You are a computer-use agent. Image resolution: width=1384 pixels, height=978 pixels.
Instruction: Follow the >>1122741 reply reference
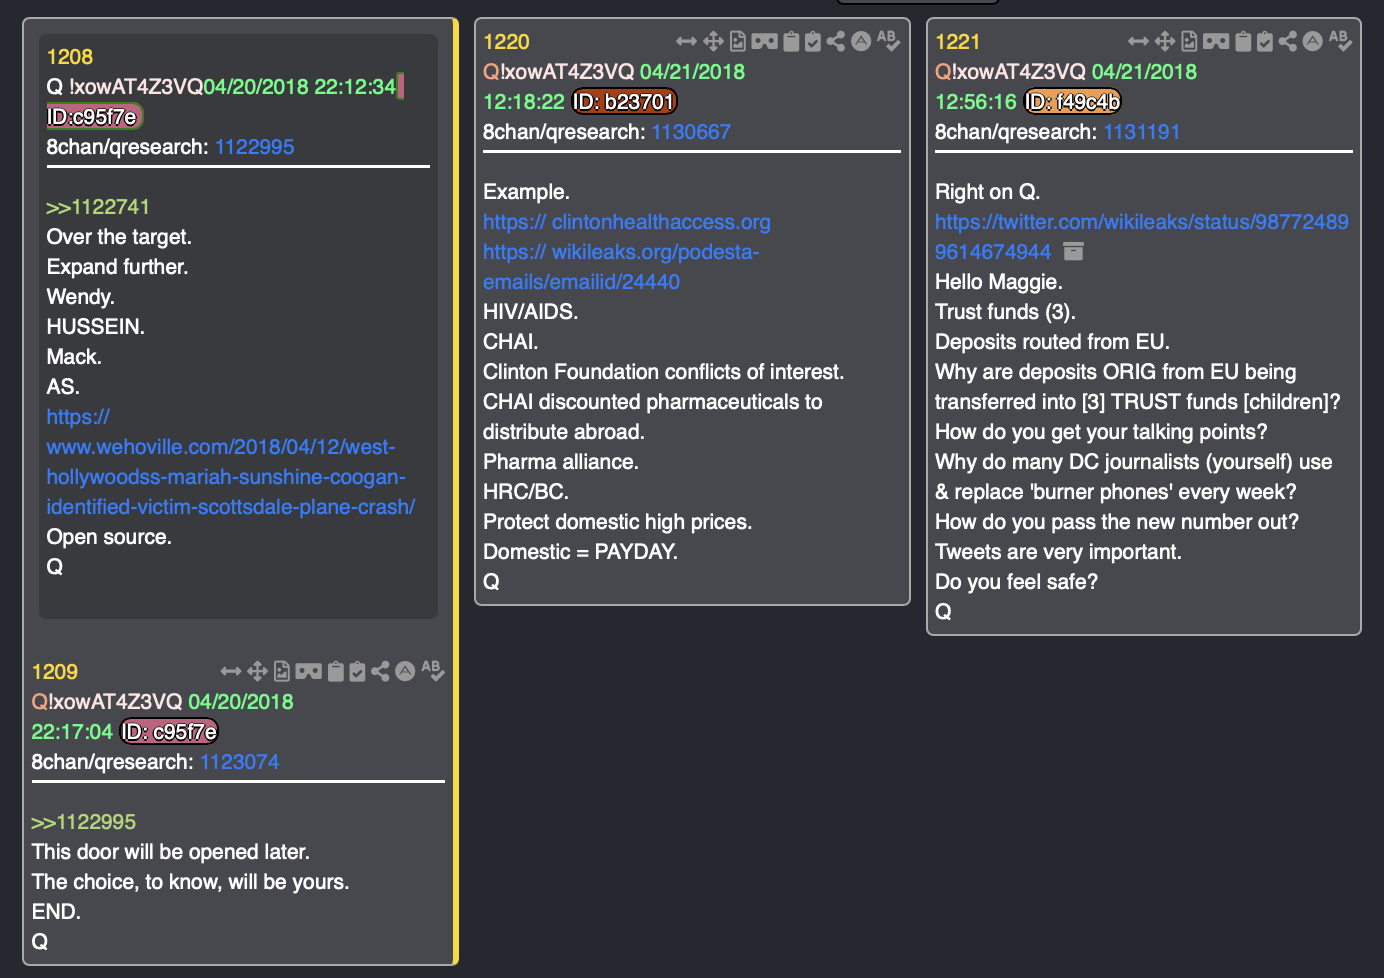click(98, 207)
